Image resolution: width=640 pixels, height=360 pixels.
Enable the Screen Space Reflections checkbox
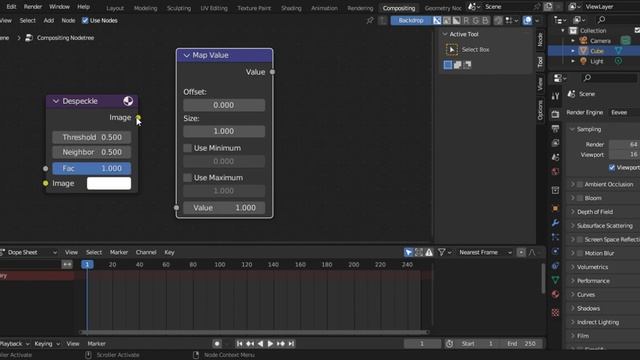click(580, 240)
